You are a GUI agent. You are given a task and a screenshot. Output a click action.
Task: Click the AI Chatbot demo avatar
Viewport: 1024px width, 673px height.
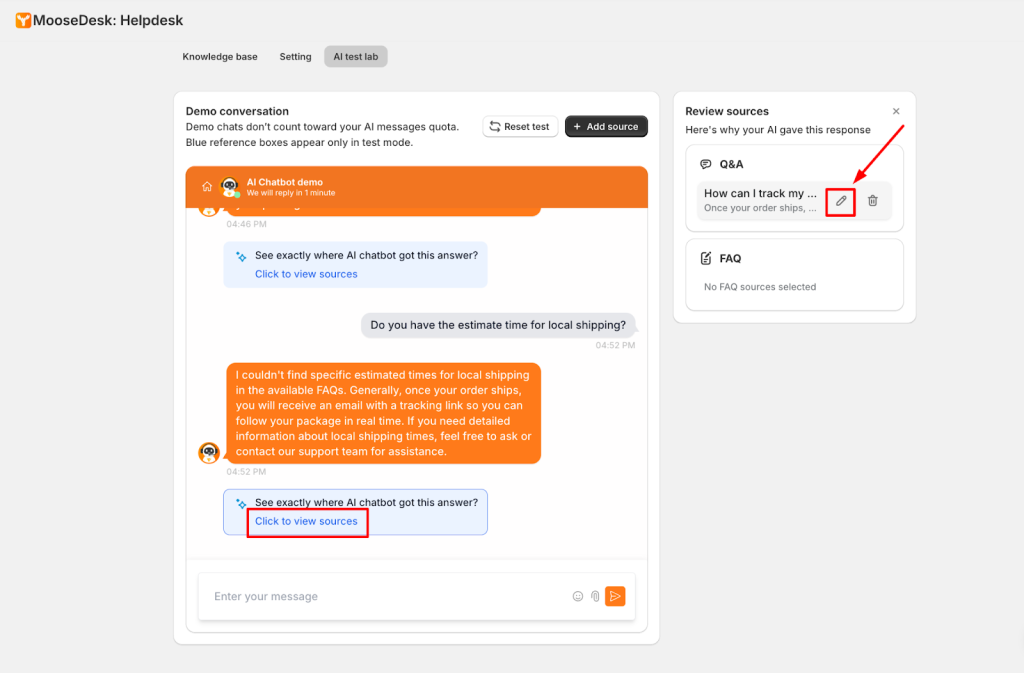(x=229, y=187)
